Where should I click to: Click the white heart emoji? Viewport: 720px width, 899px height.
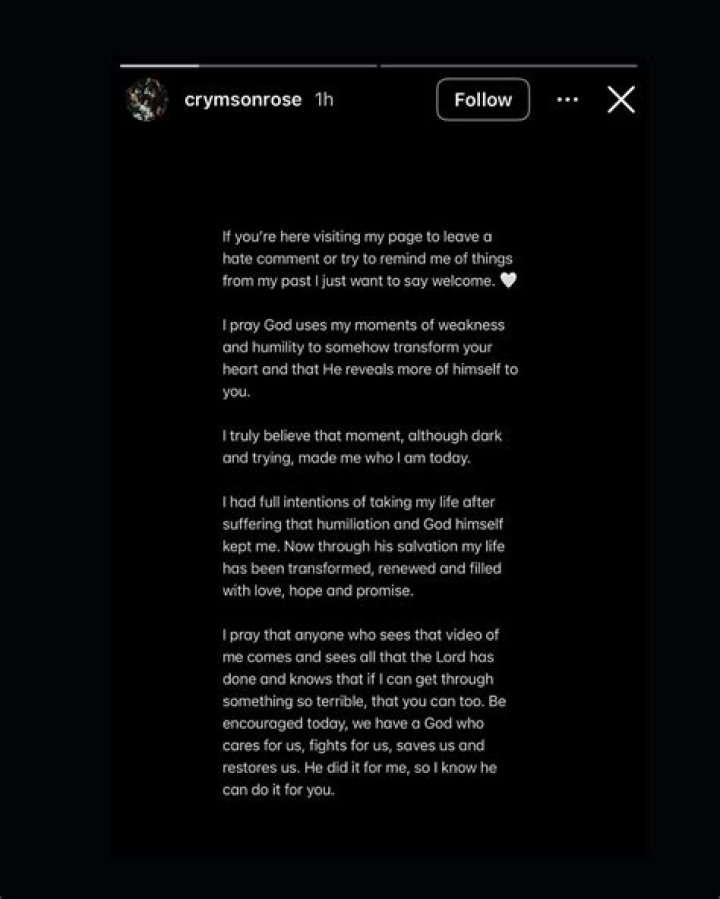508,281
